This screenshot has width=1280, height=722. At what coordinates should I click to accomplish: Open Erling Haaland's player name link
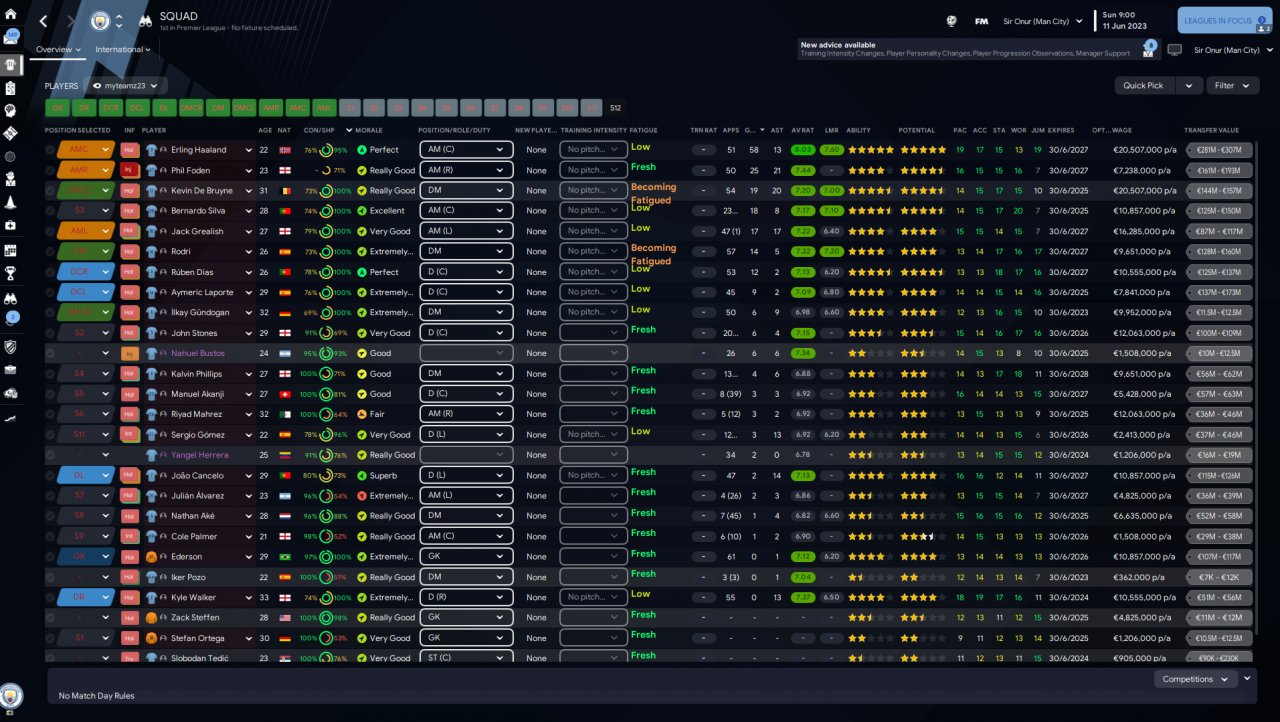(x=198, y=150)
